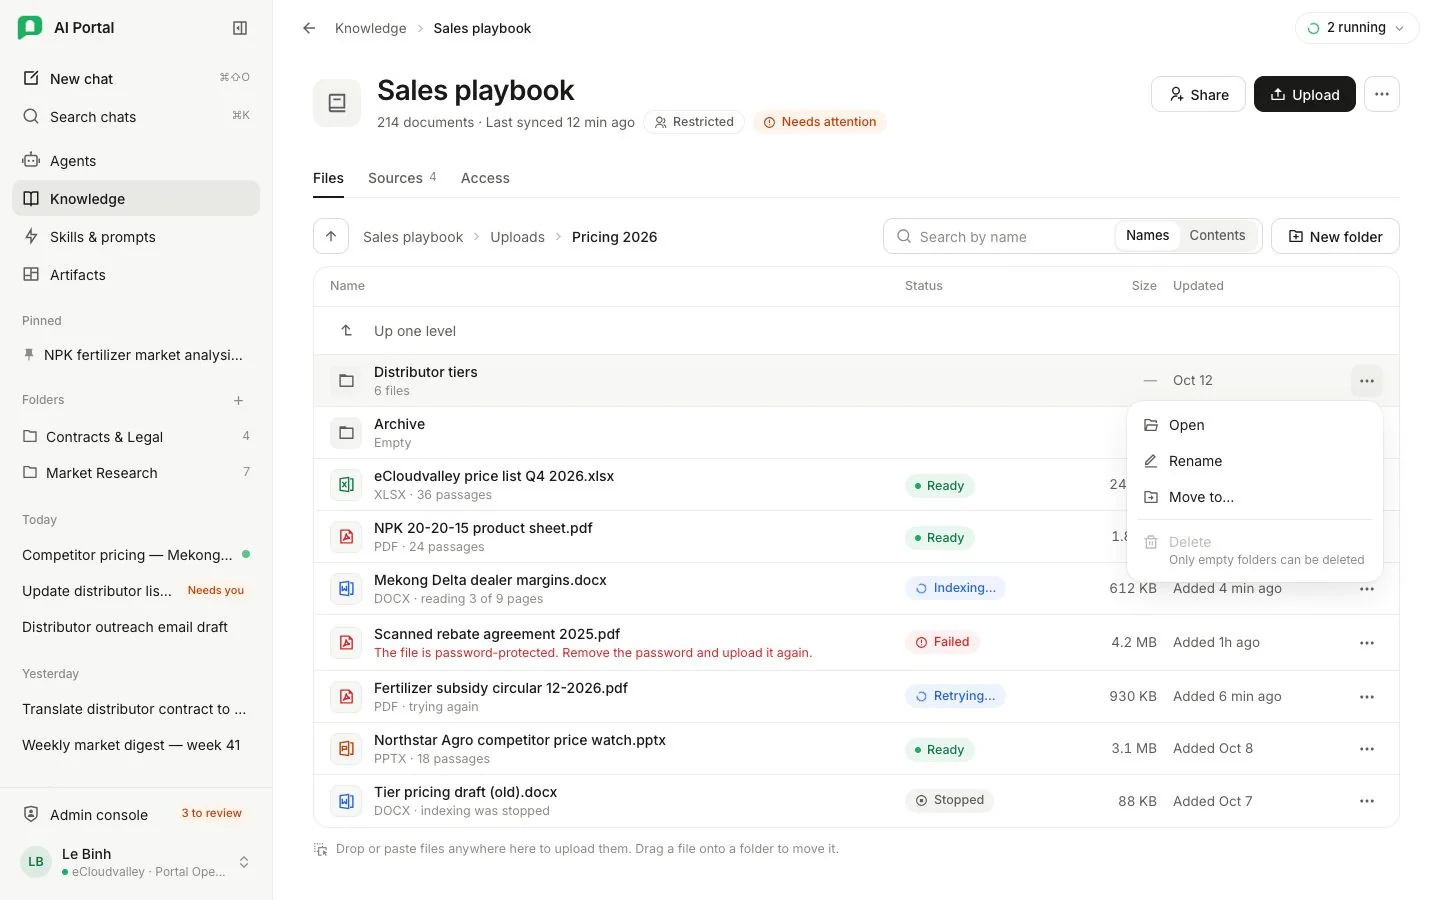Click the Share button
The height and width of the screenshot is (900, 1440).
[1198, 94]
